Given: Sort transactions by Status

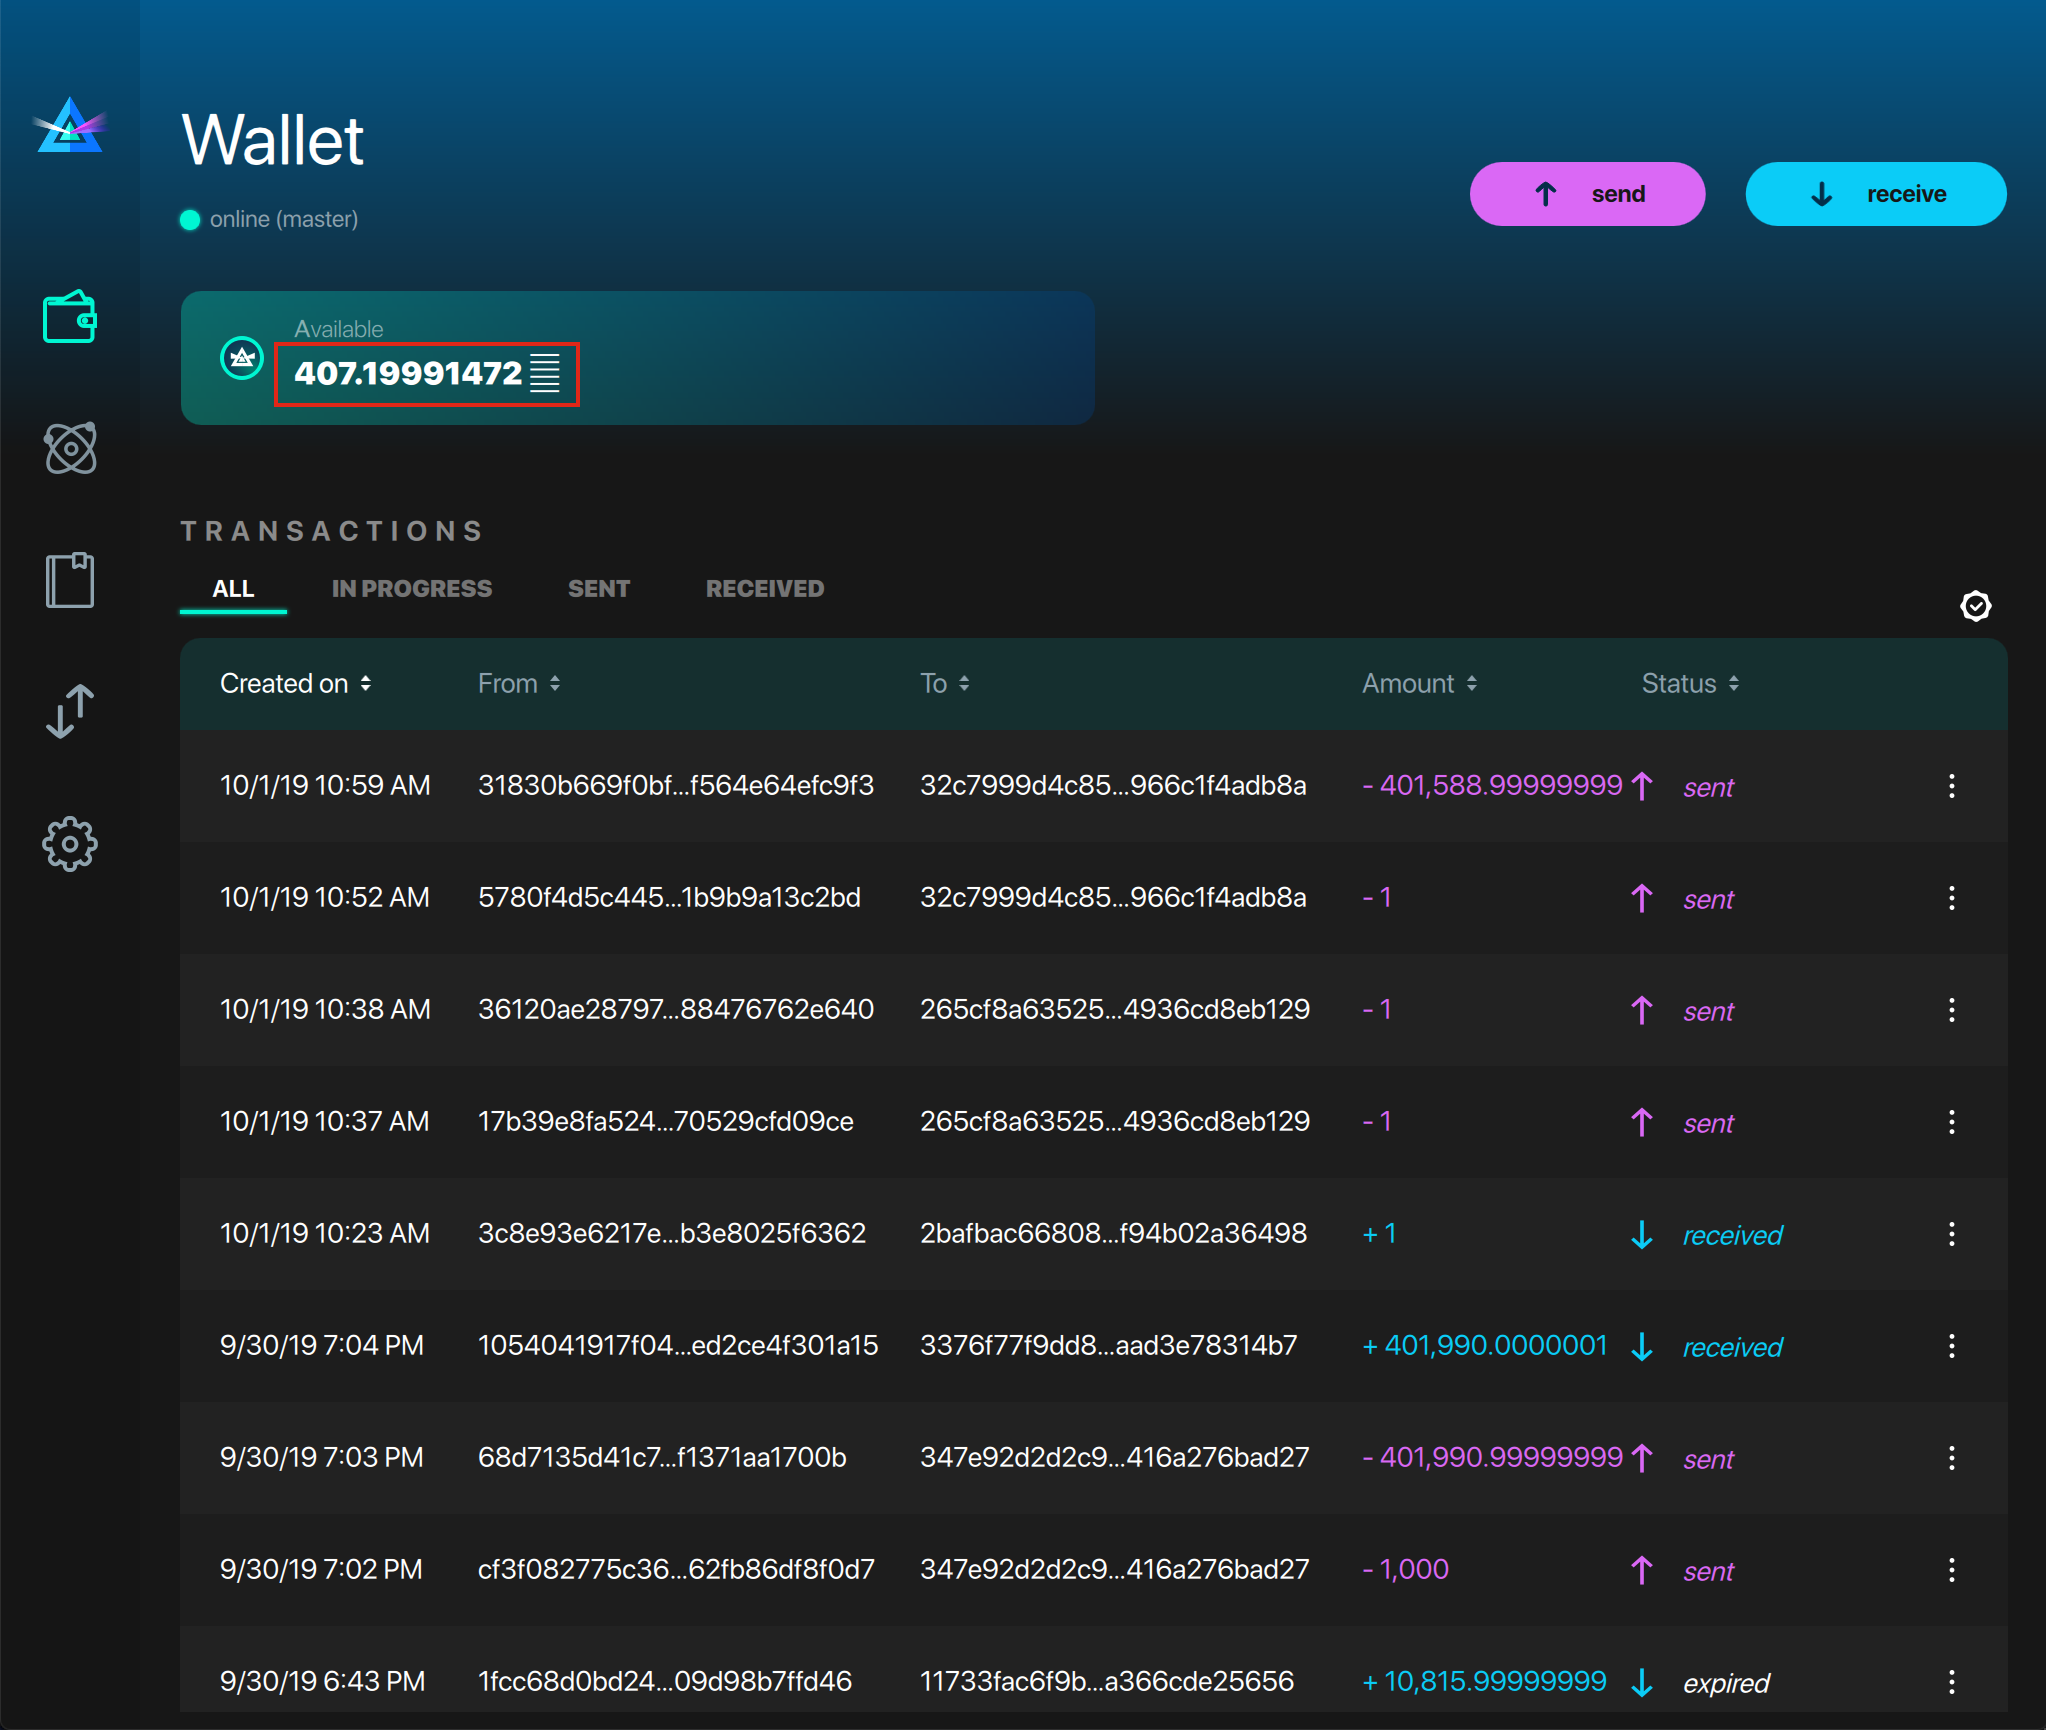Looking at the screenshot, I should click(x=1688, y=683).
